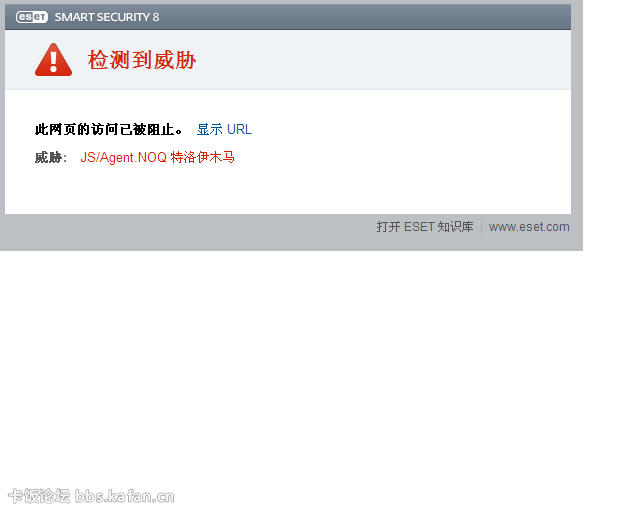Click the 卡饭论坛 watermark characters
This screenshot has width=640, height=512.
pos(40,496)
